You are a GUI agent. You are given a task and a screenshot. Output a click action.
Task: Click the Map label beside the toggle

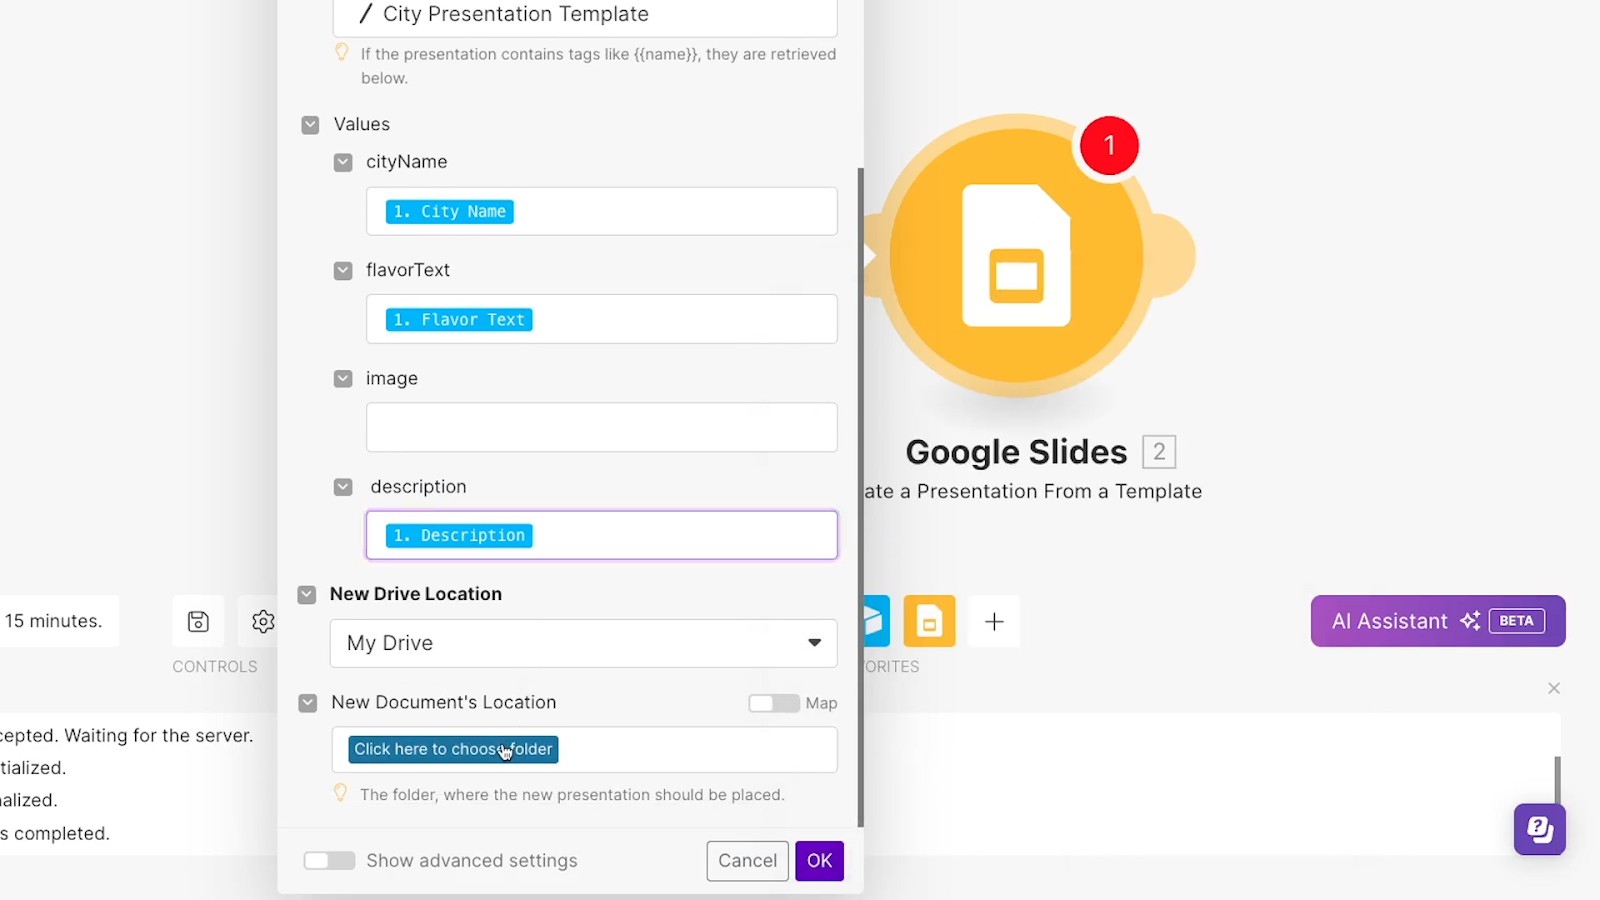click(822, 703)
